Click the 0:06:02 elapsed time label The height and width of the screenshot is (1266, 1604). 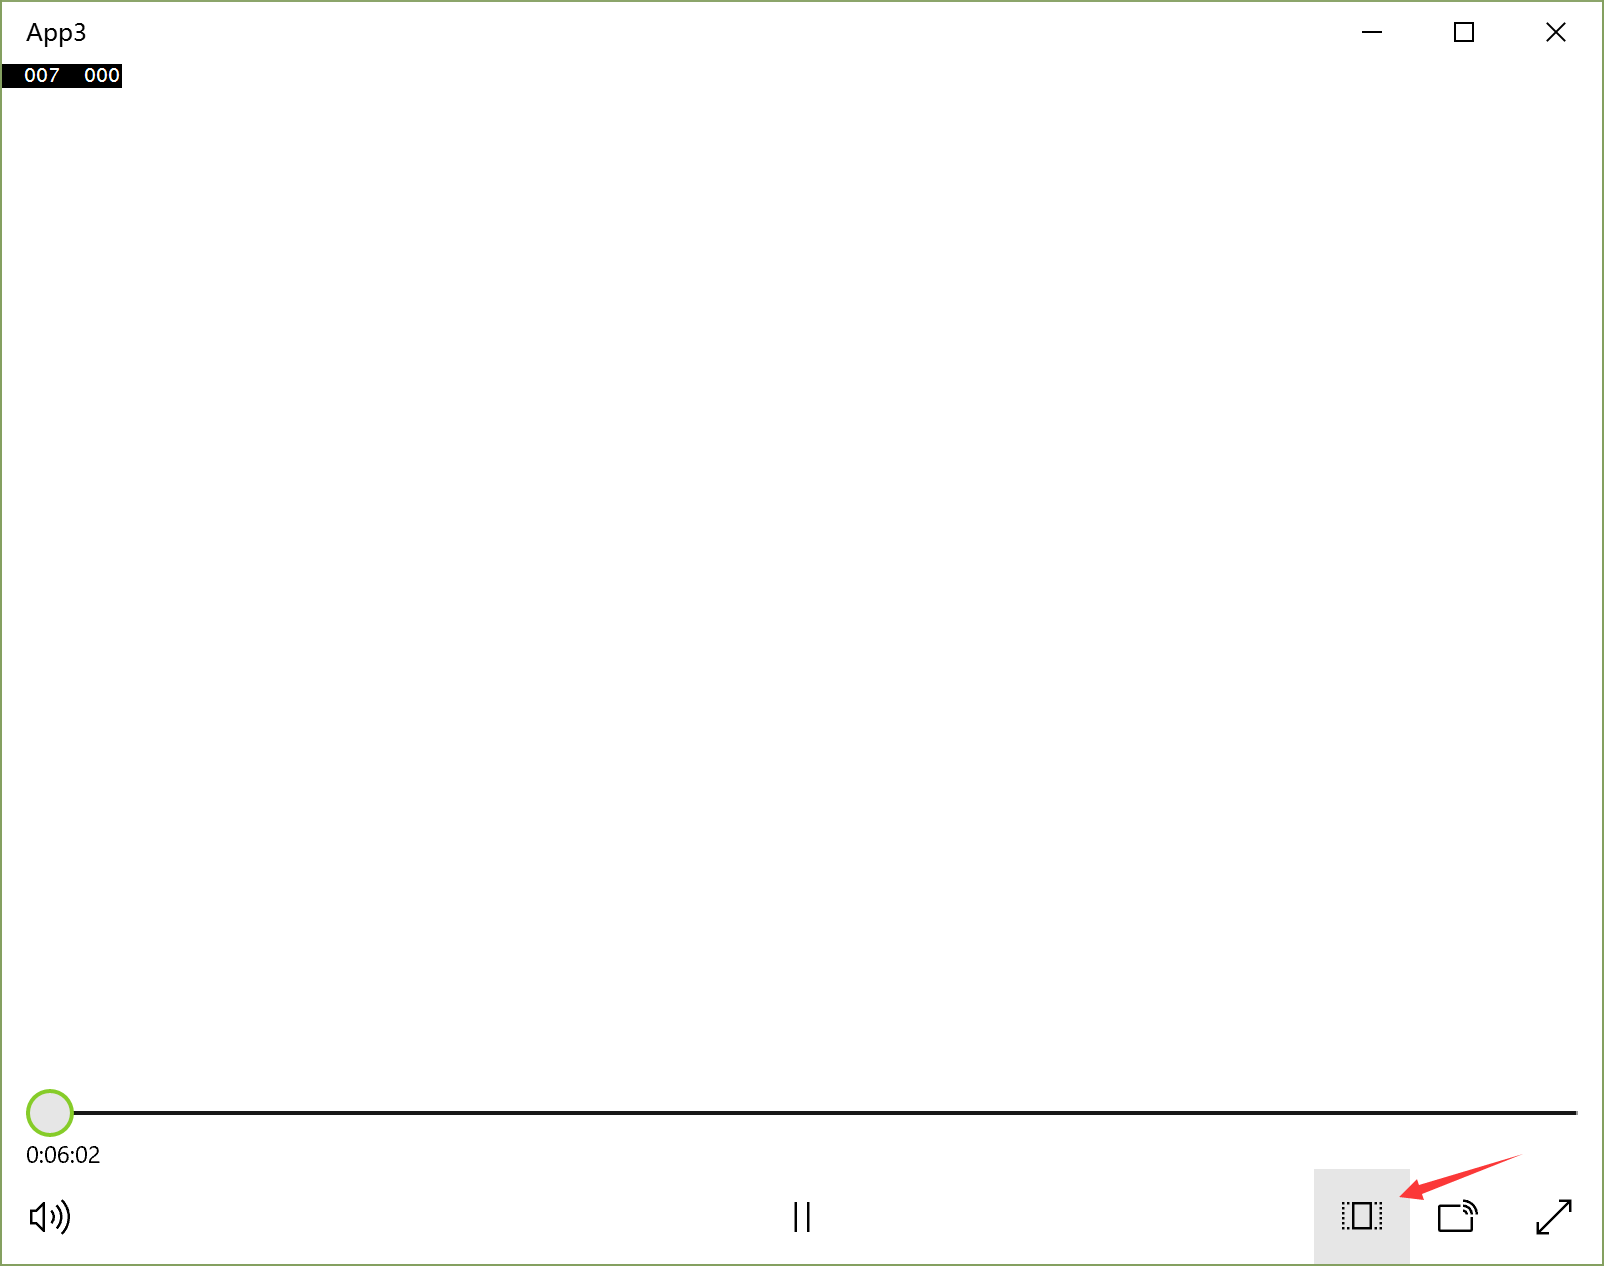point(63,1155)
